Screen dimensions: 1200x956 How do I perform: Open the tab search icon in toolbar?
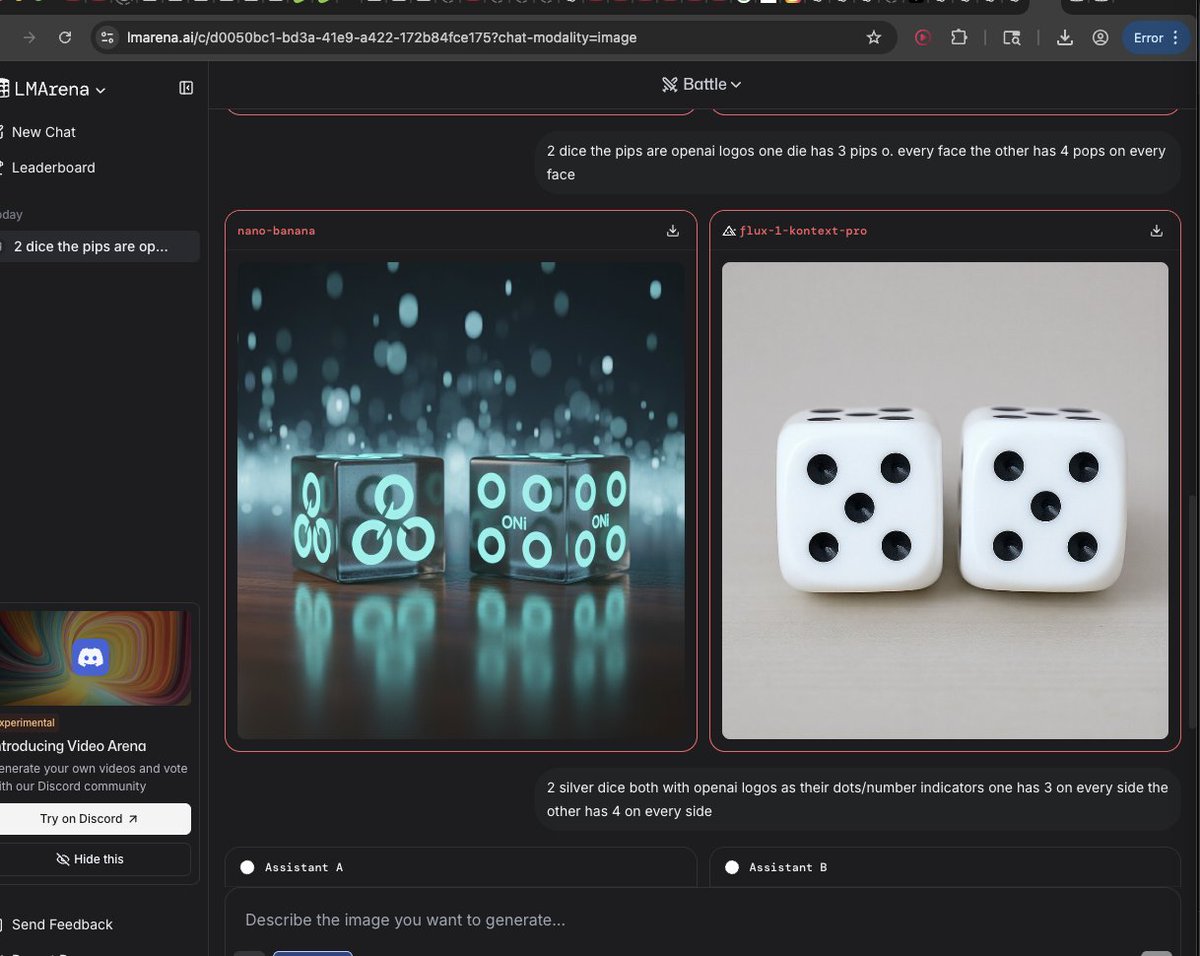1012,37
